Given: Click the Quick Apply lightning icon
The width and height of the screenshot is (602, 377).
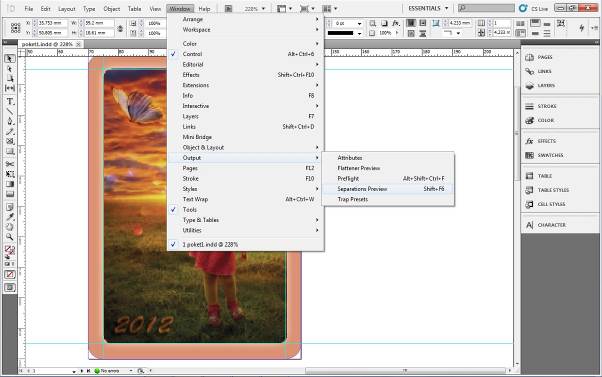Looking at the screenshot, I should pos(582,28).
